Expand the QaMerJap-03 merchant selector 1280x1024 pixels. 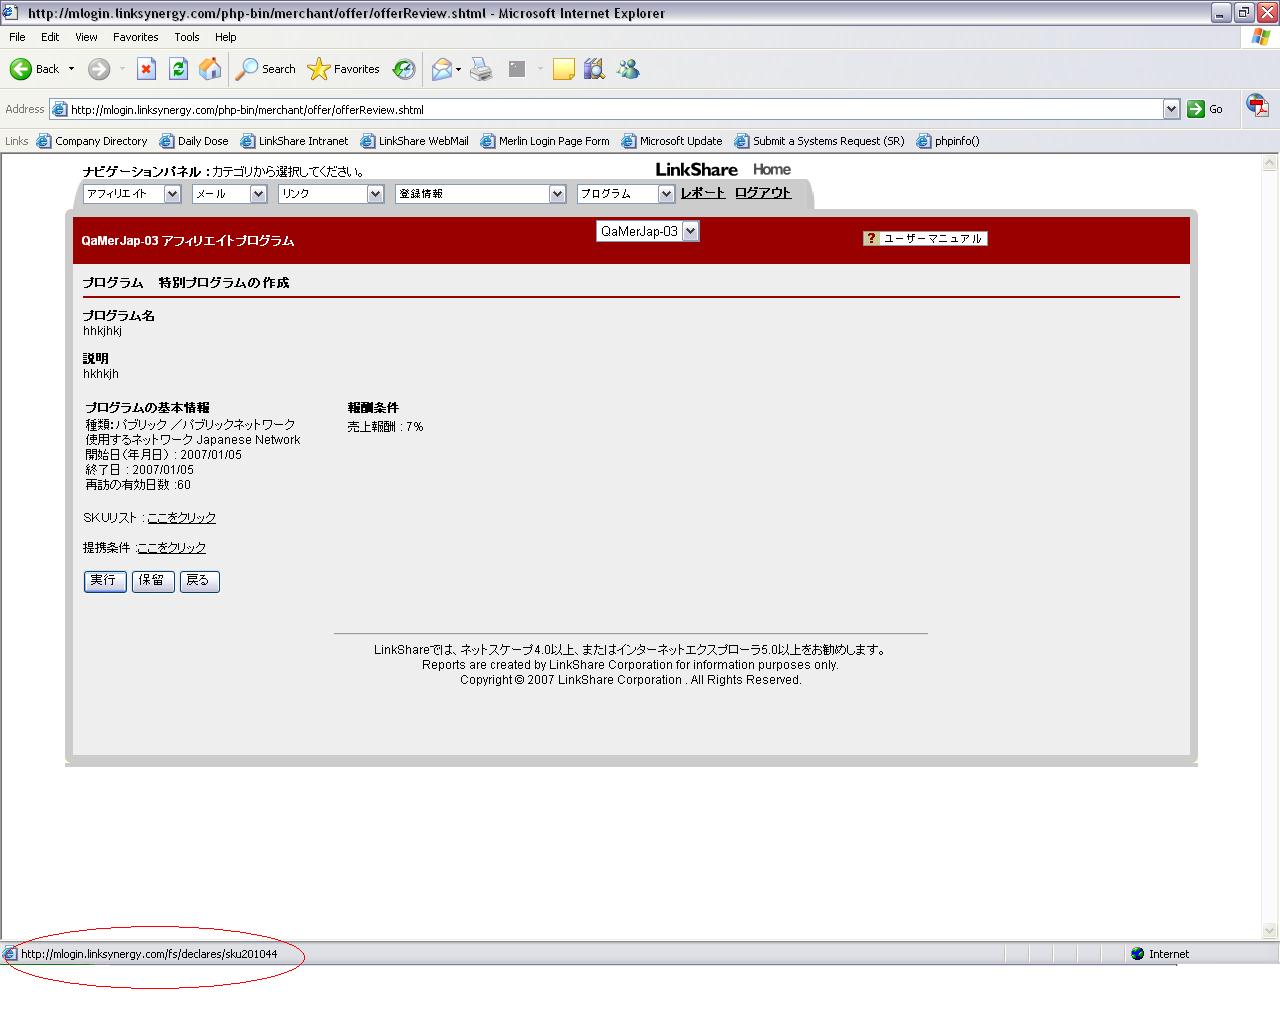pyautogui.click(x=690, y=231)
